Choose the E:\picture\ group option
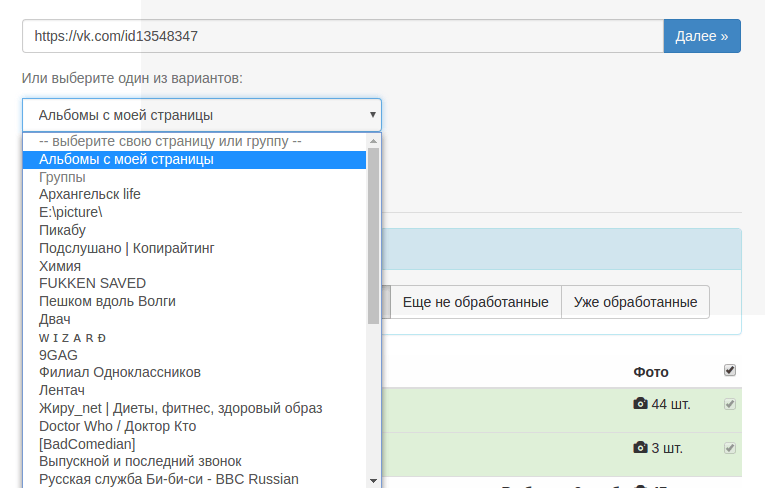This screenshot has width=765, height=488. tap(194, 212)
